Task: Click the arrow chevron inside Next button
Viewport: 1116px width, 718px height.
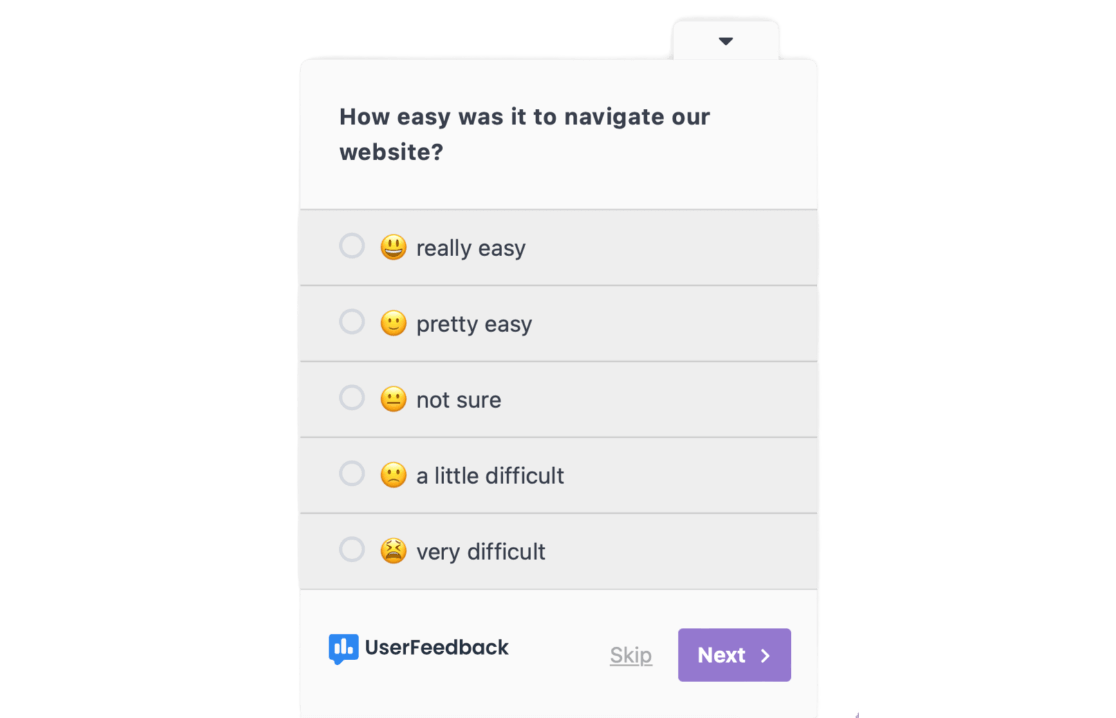Action: point(765,656)
